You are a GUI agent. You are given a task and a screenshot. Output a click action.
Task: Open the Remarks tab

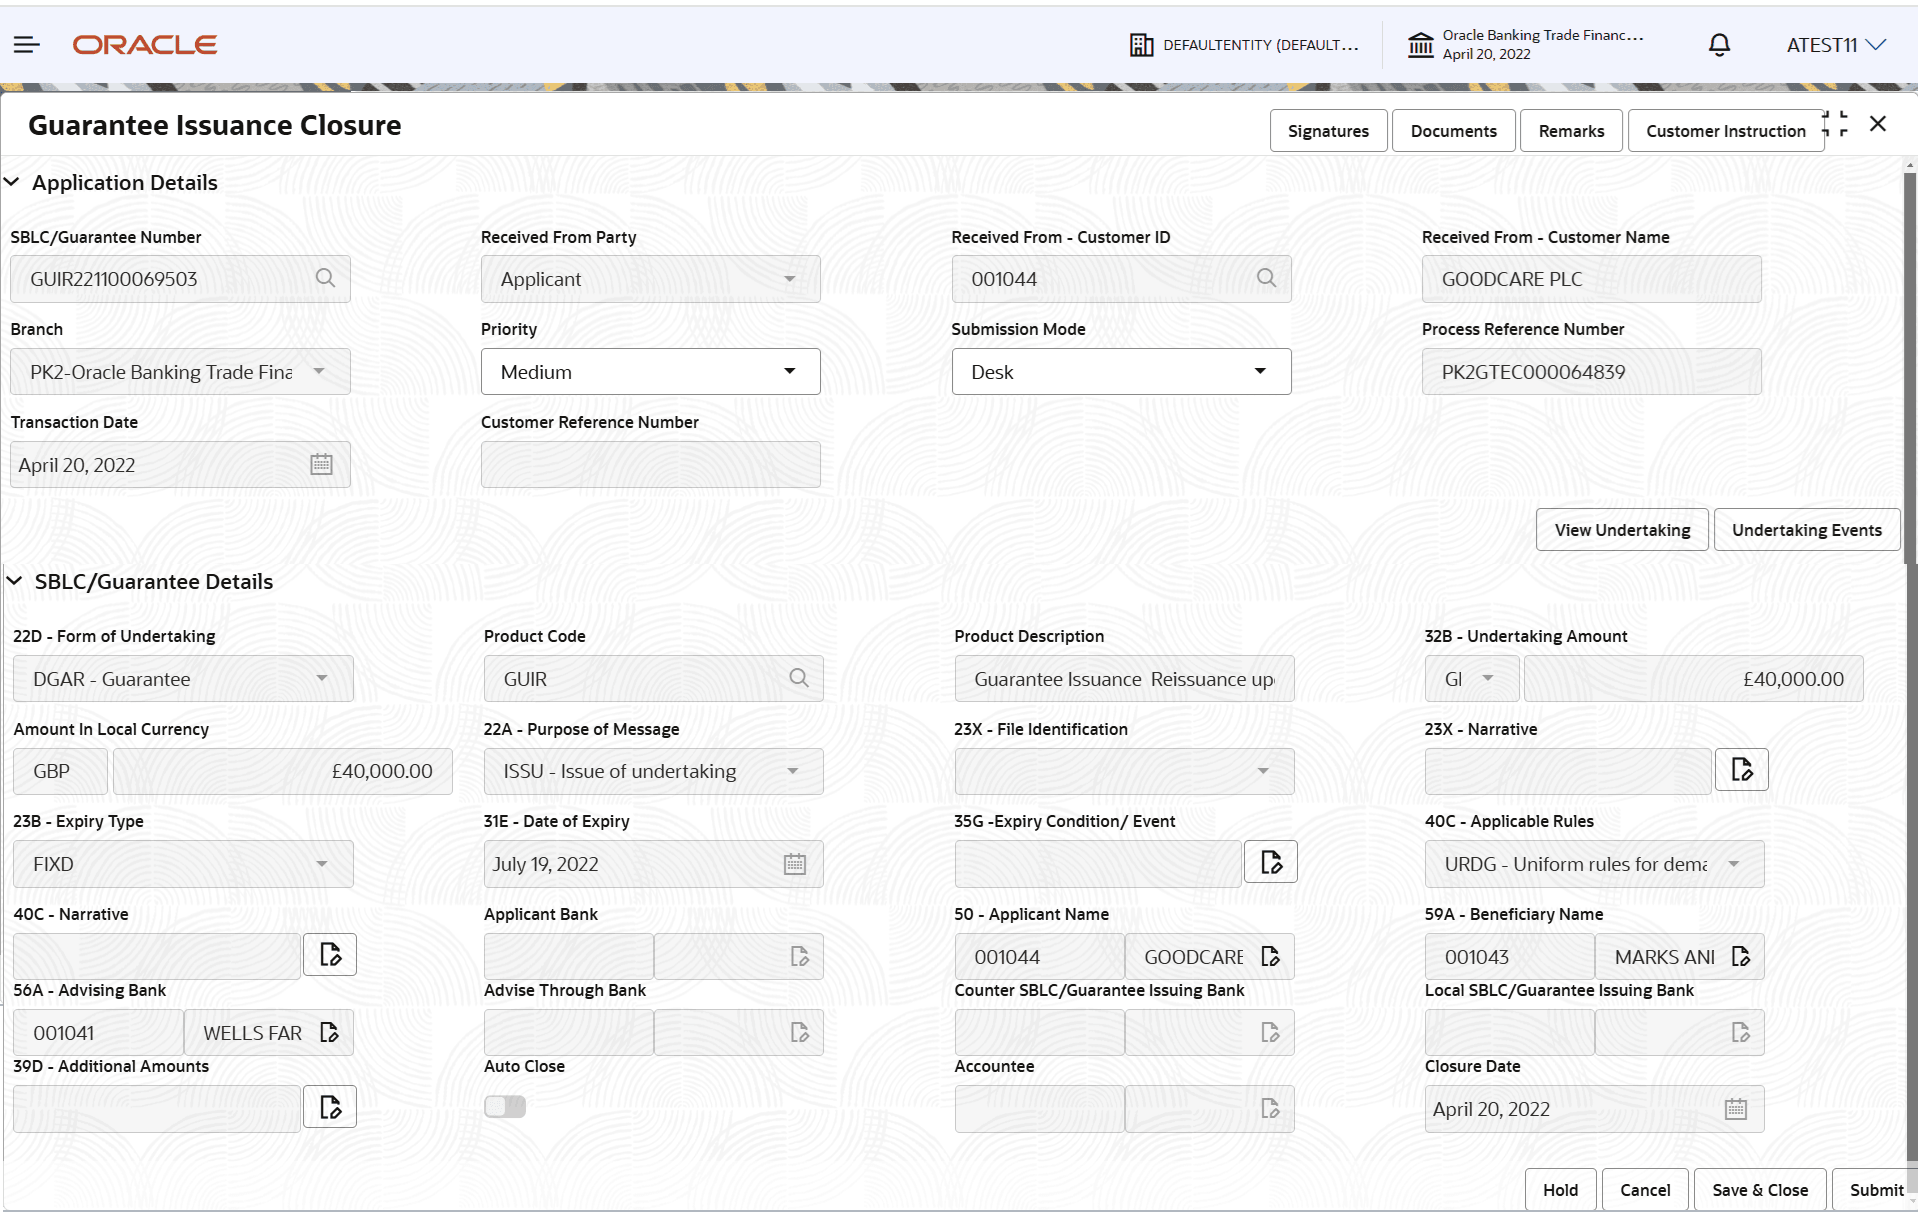1570,131
